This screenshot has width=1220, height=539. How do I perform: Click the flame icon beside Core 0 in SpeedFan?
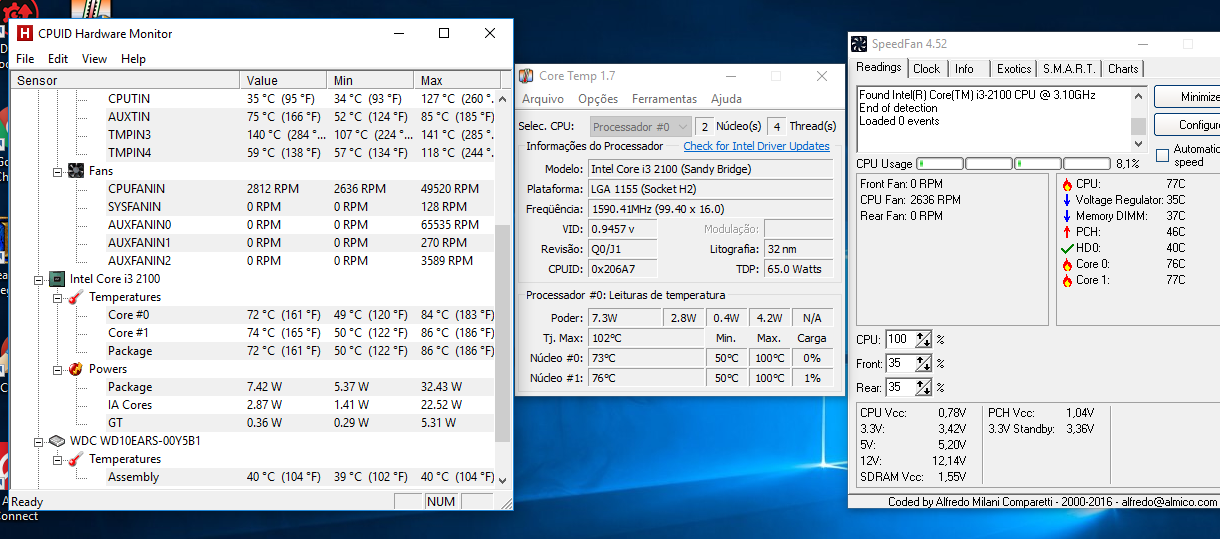click(1067, 264)
